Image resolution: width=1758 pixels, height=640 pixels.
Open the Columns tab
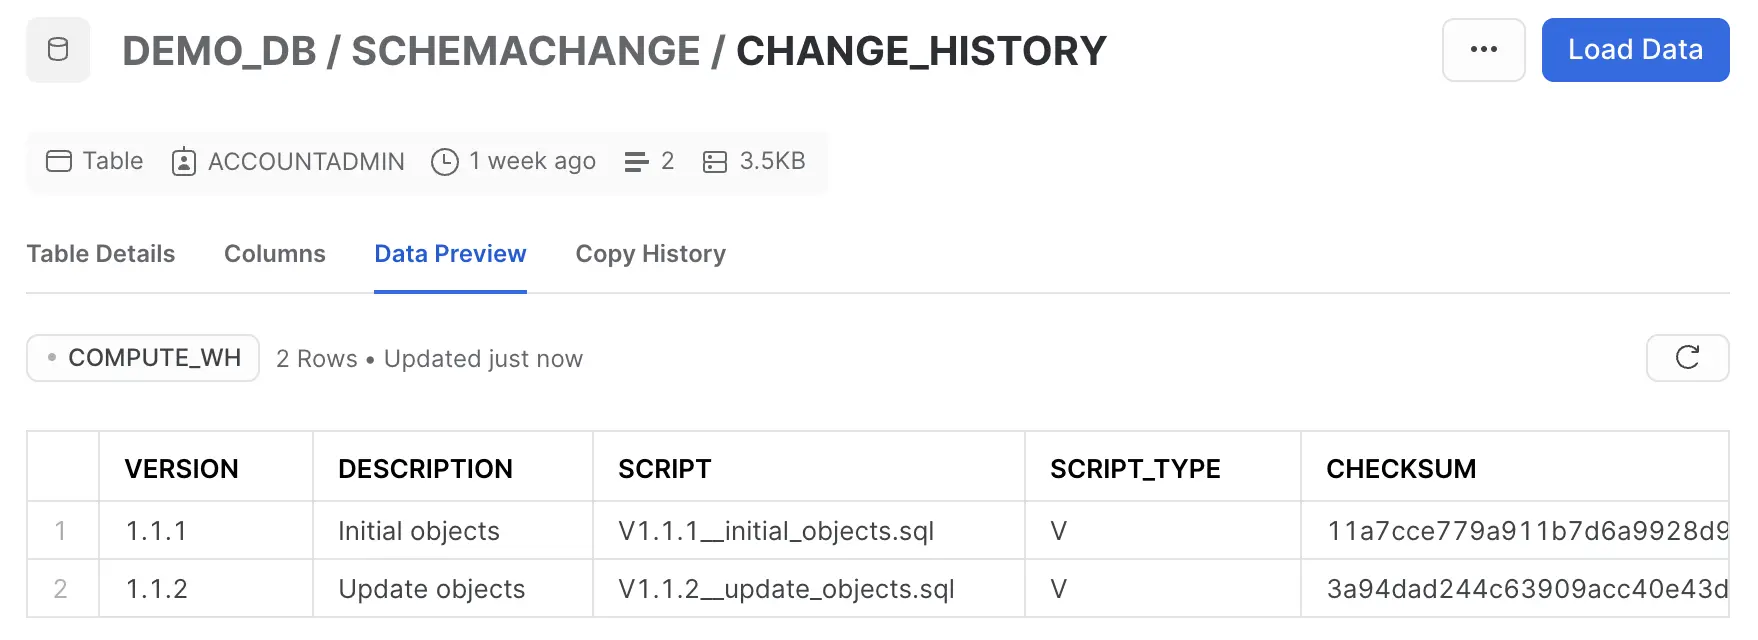coord(274,254)
